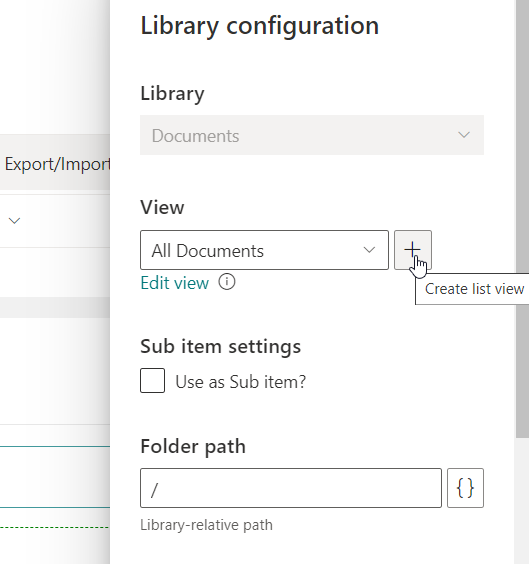Open the All Documents view dropdown
Image resolution: width=529 pixels, height=564 pixels.
(264, 250)
